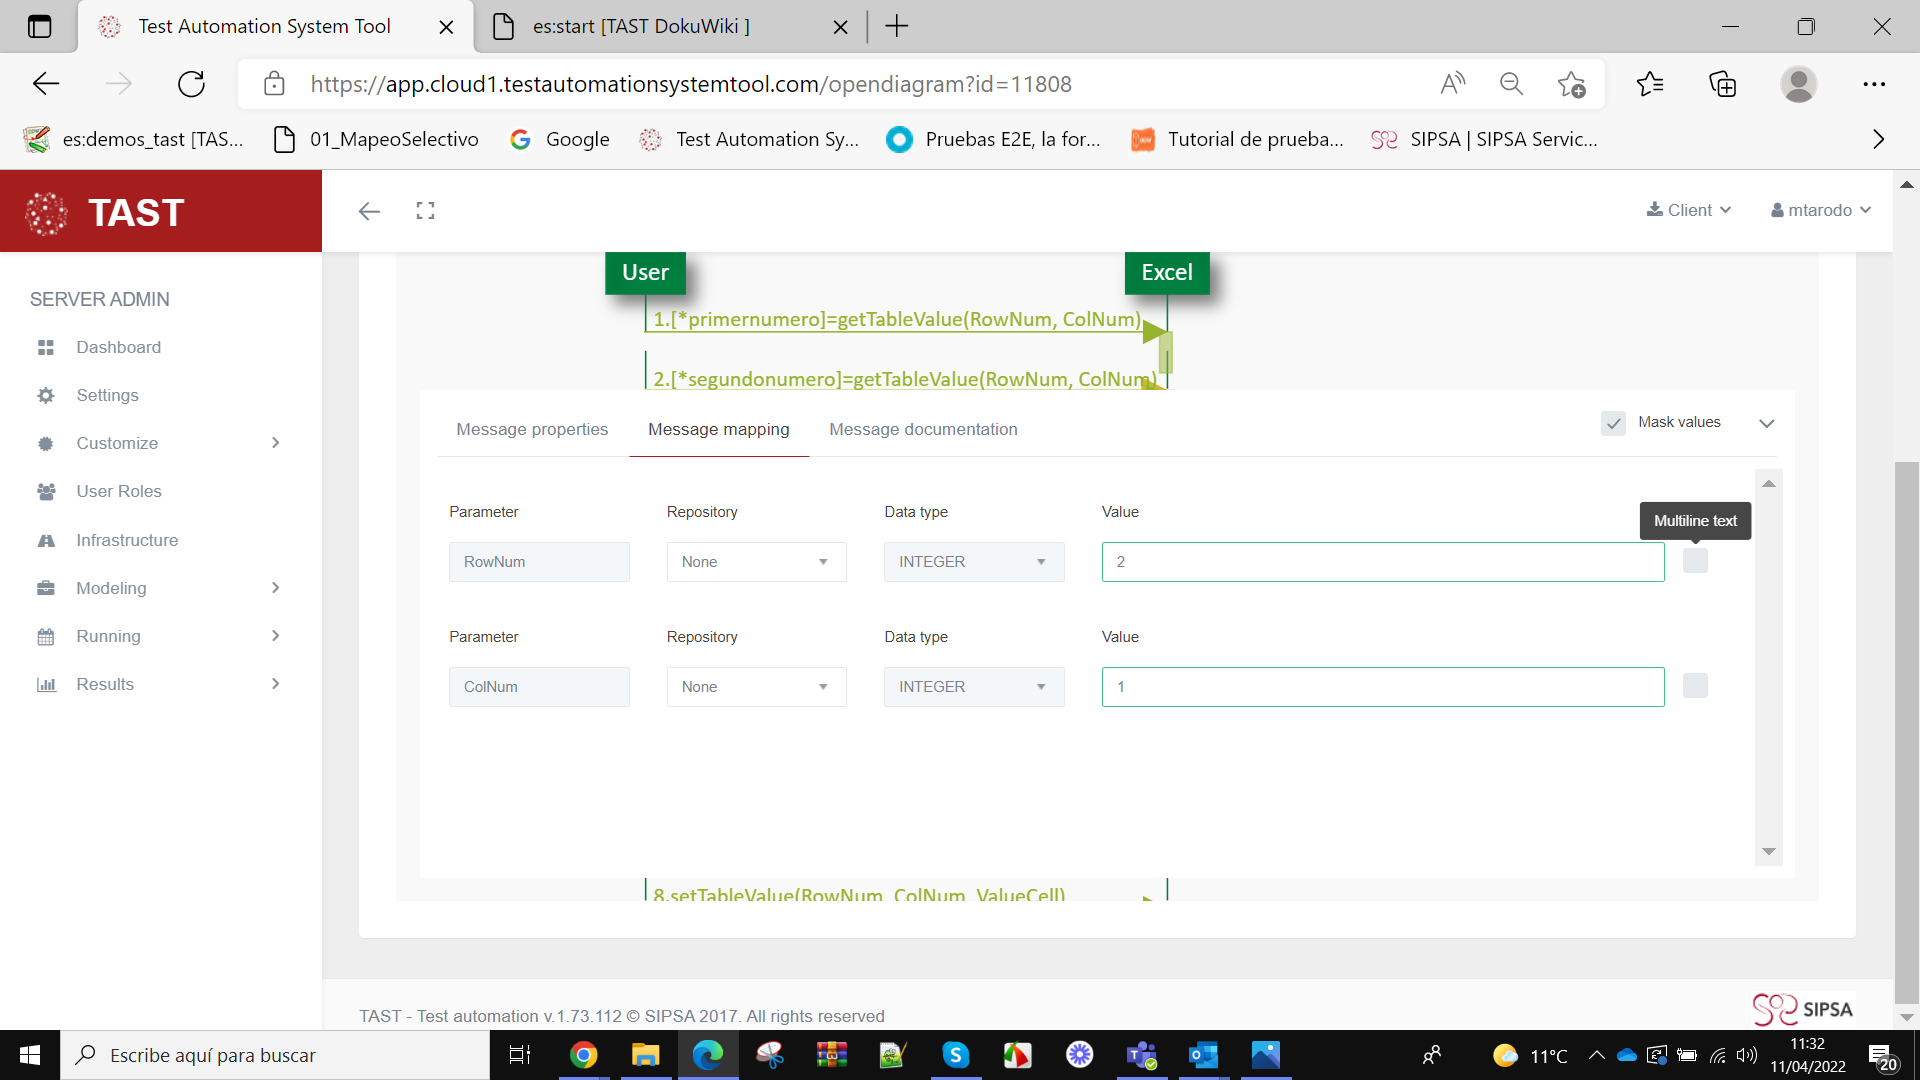Enable multiline text for RowNum value

click(x=1695, y=561)
